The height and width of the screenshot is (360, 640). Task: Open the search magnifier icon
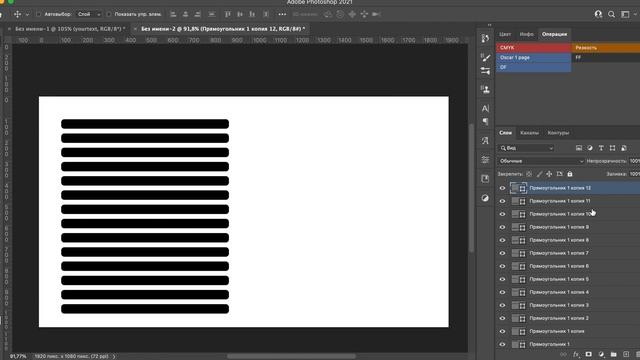(611, 14)
